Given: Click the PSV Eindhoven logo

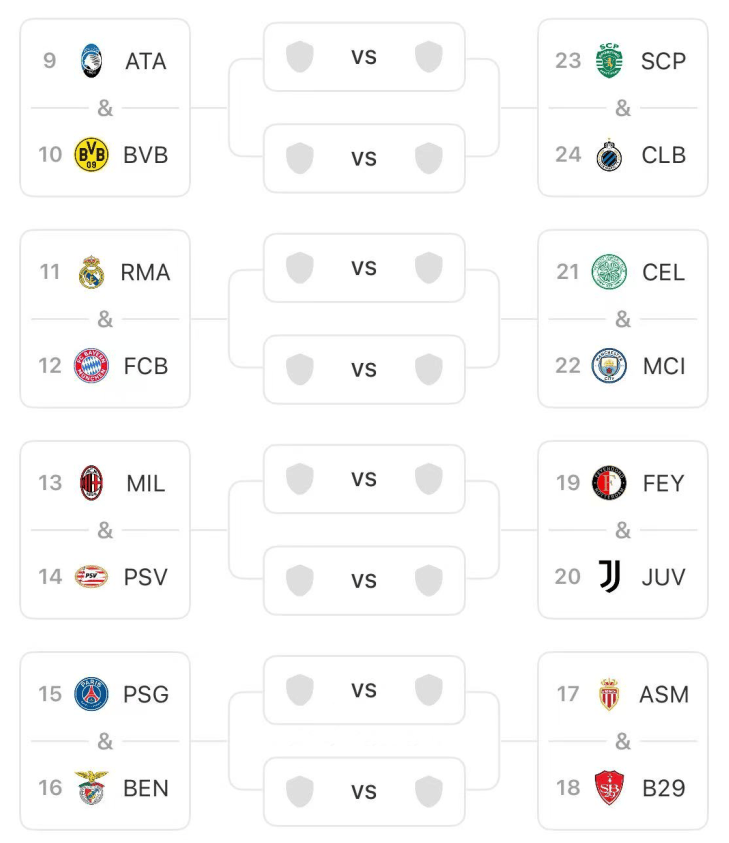Looking at the screenshot, I should 92,577.
